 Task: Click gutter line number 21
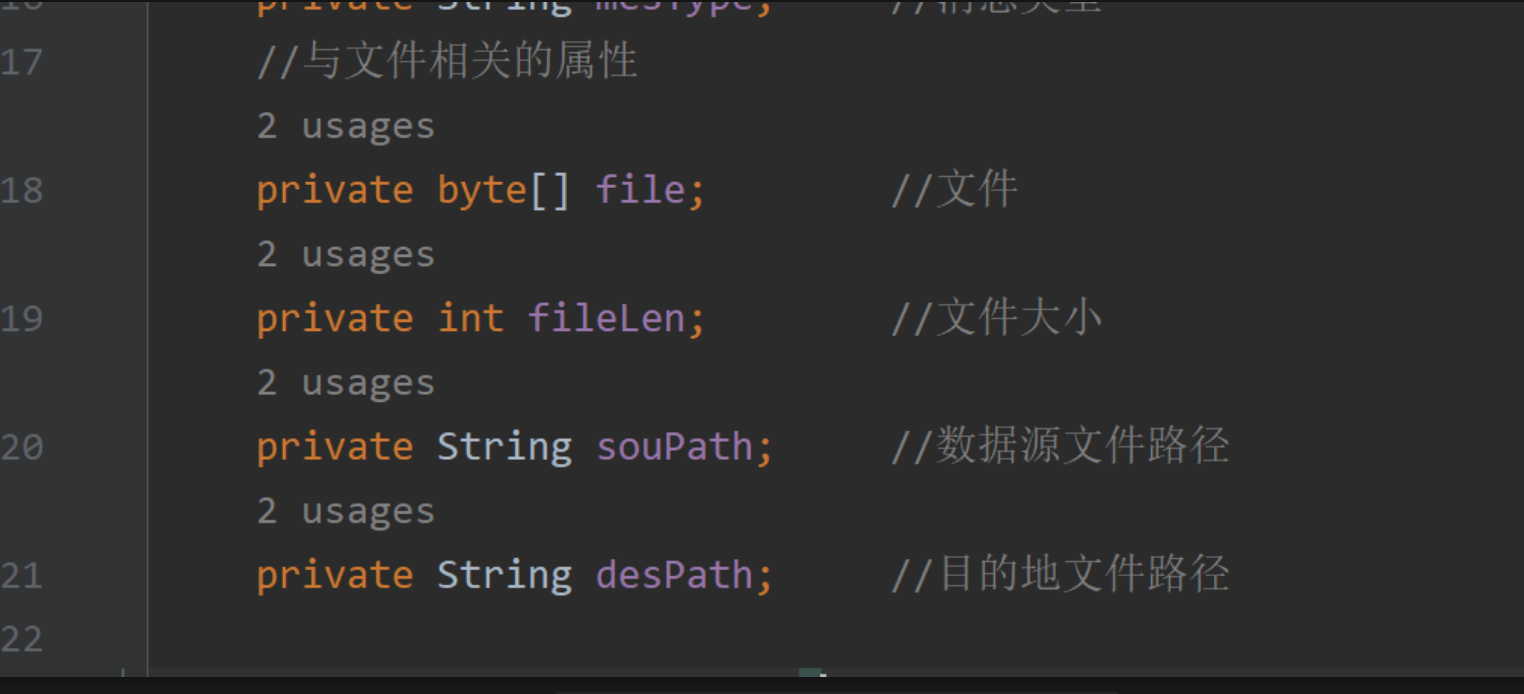[x=21, y=575]
